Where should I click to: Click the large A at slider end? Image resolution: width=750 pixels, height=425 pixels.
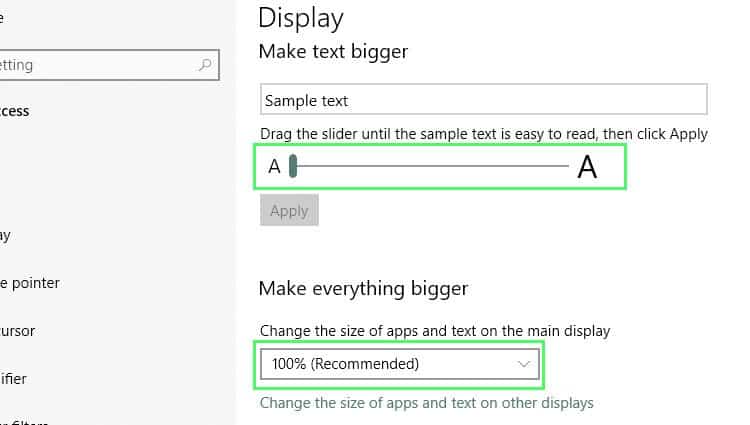click(x=587, y=167)
